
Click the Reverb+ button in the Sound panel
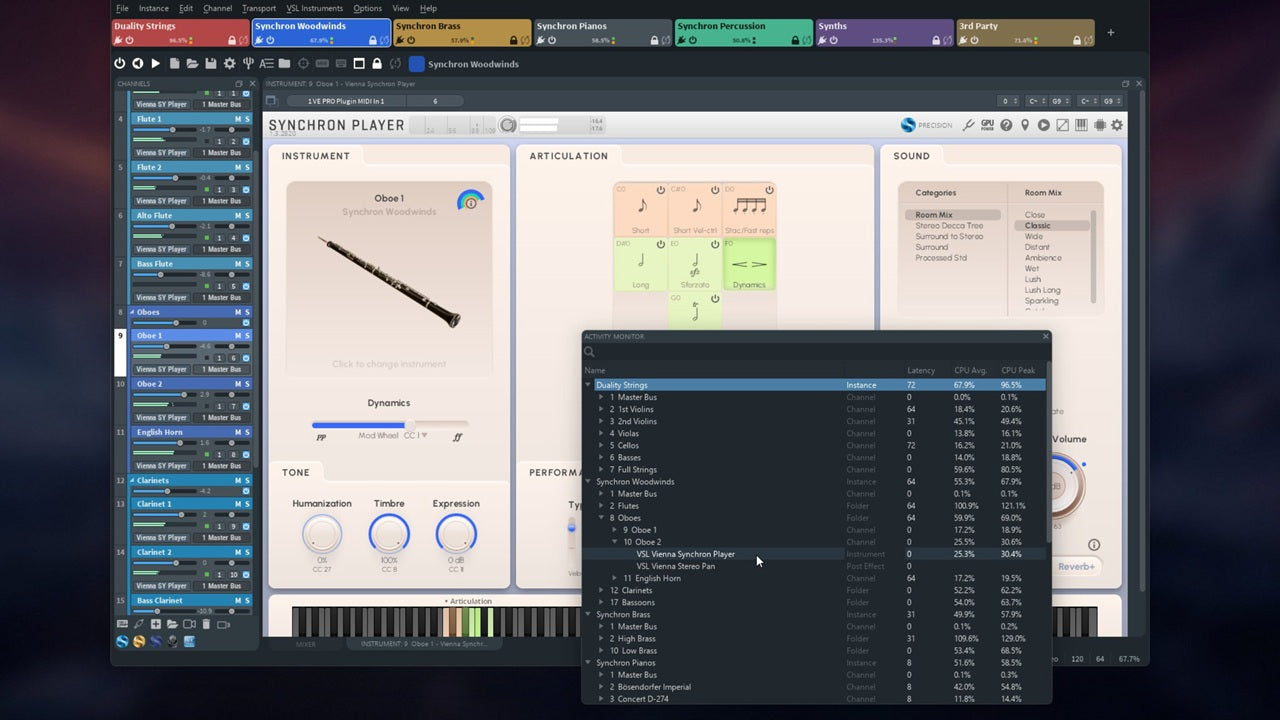[1077, 566]
